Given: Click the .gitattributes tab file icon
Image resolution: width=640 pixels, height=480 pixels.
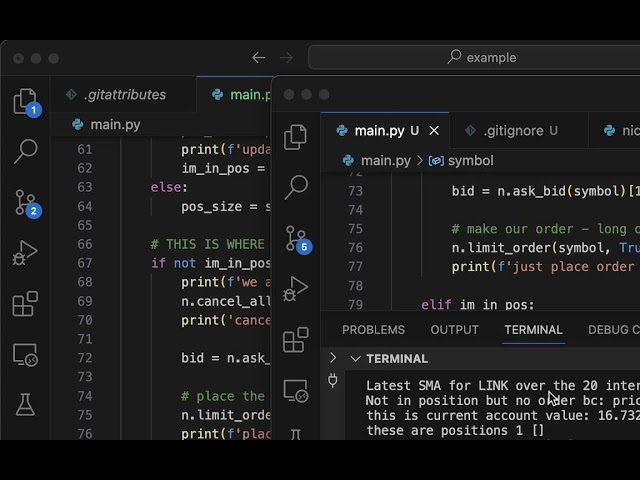Looking at the screenshot, I should click(x=71, y=94).
